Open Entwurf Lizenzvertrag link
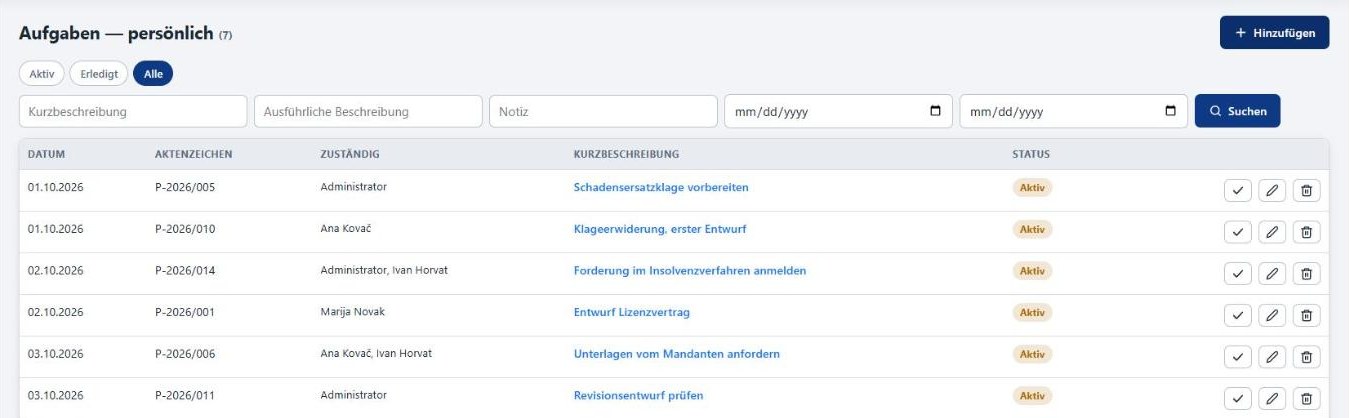 click(x=632, y=312)
